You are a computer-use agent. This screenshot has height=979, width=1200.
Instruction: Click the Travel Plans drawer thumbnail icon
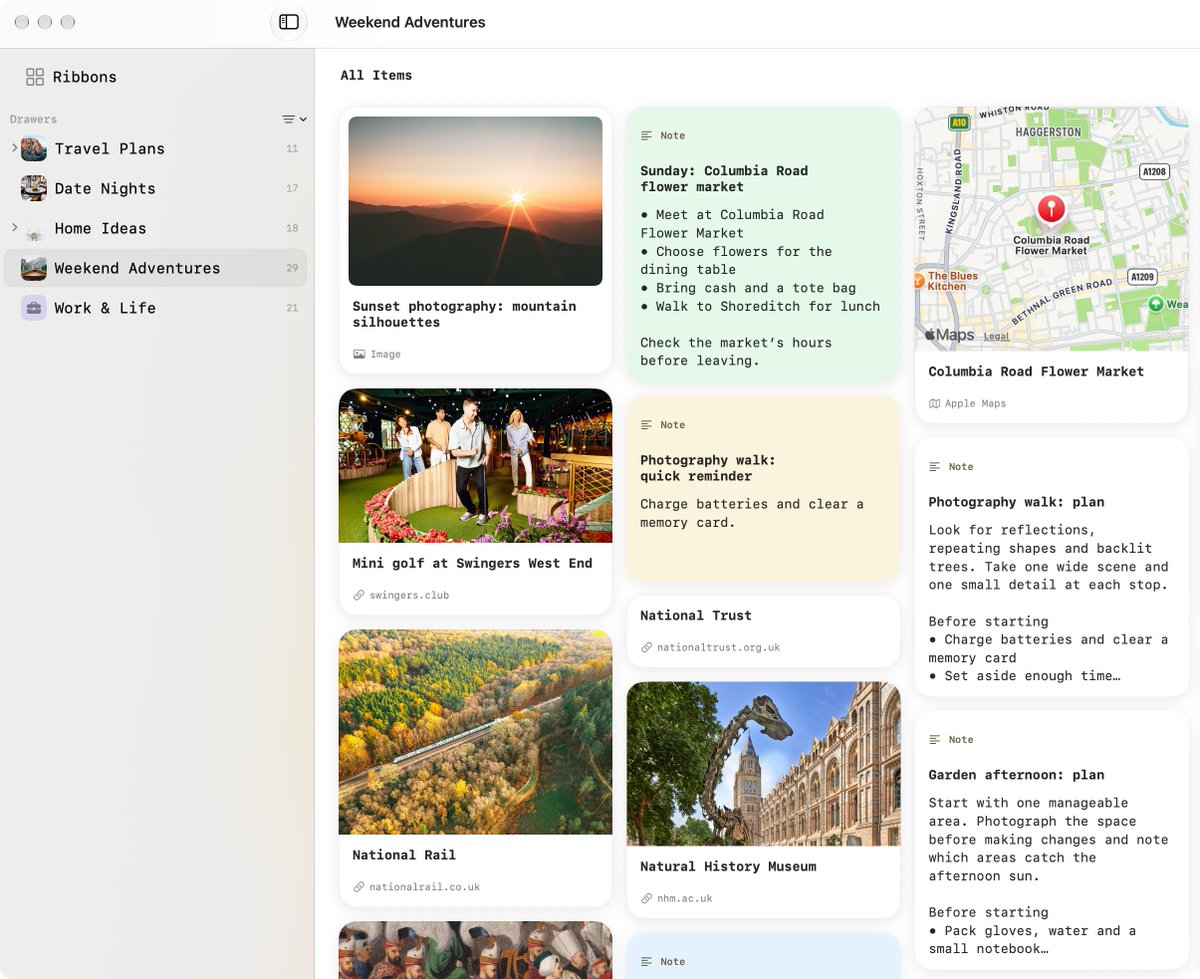click(34, 148)
